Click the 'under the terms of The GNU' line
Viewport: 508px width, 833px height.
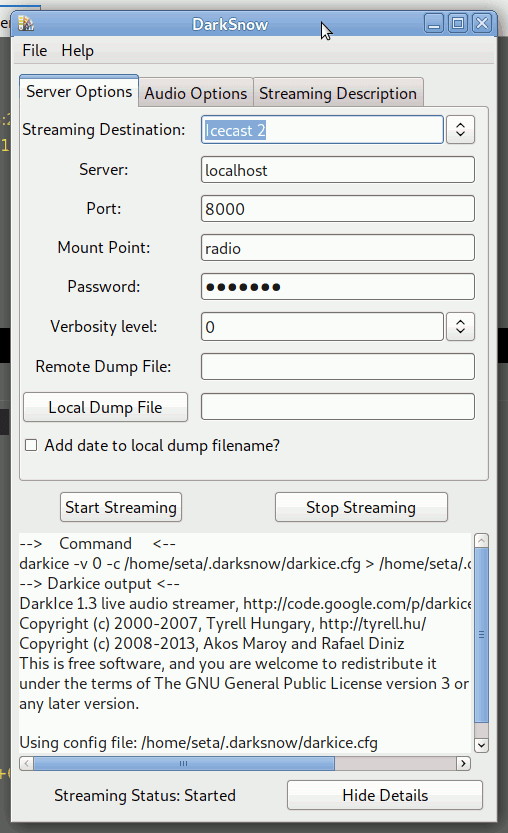[244, 684]
